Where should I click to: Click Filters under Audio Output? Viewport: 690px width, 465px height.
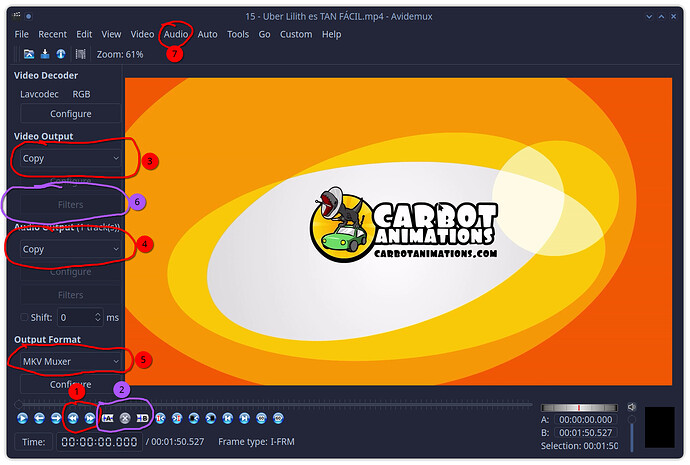coord(70,295)
